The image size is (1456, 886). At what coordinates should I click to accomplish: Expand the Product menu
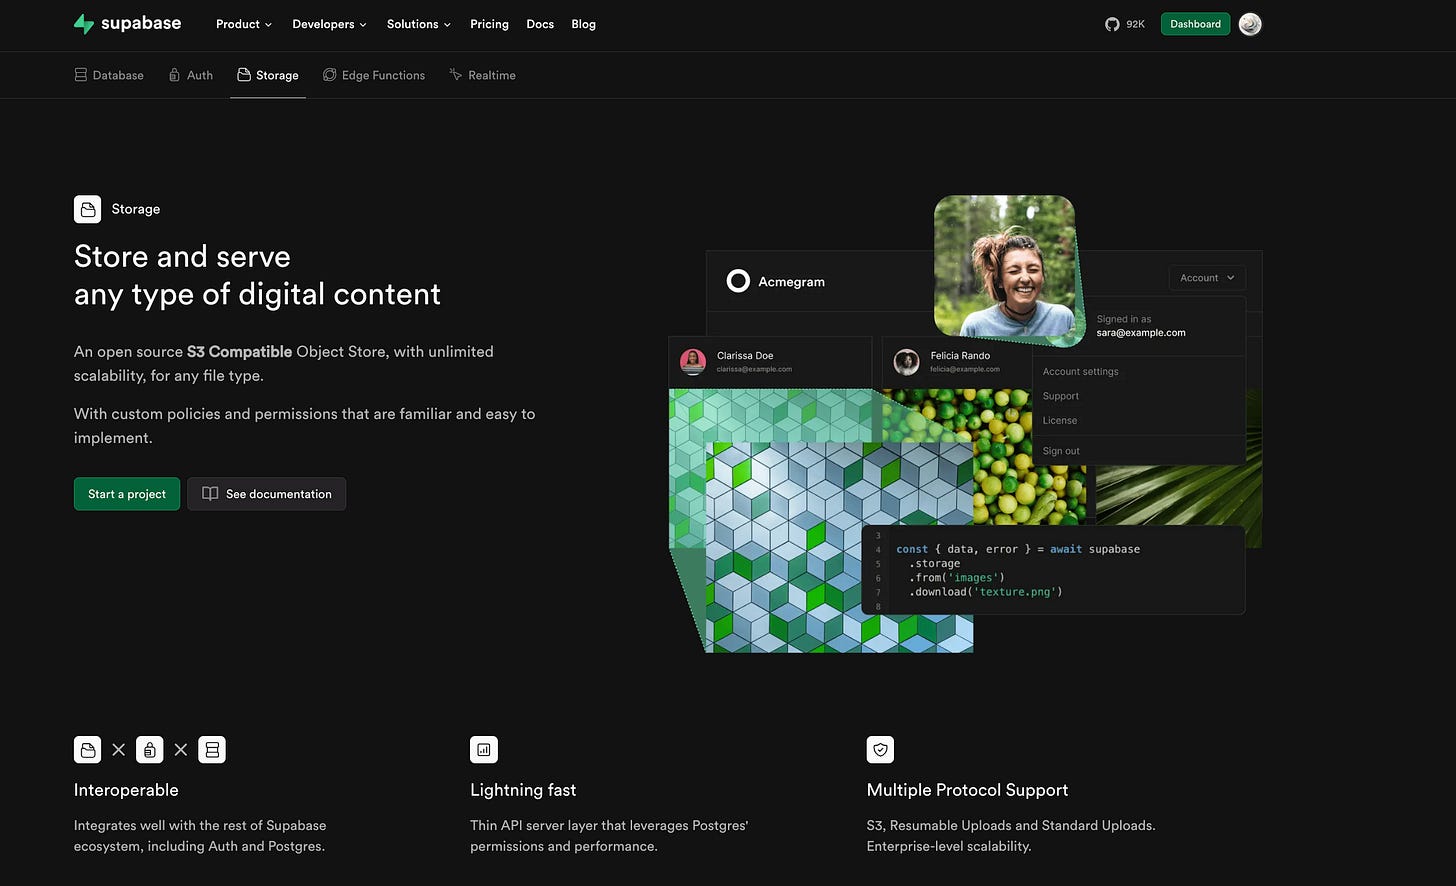coord(244,24)
